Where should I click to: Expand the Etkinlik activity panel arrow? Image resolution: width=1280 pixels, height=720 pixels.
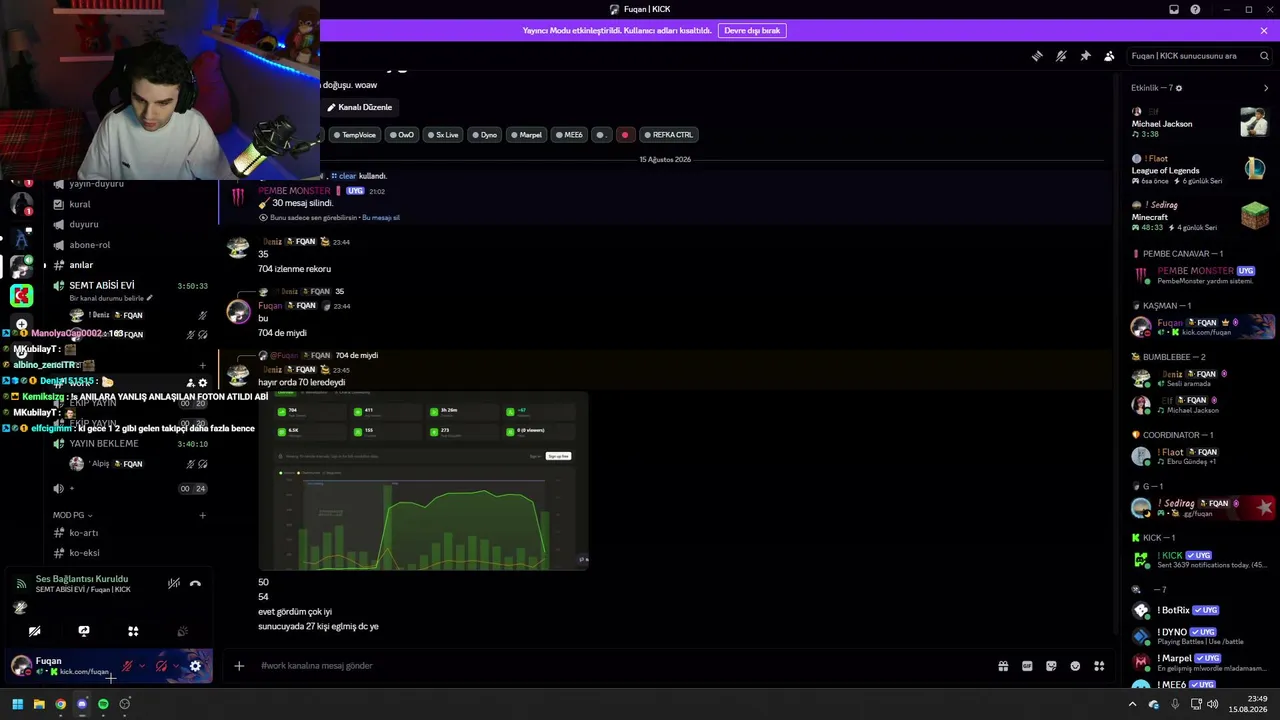click(x=1266, y=88)
